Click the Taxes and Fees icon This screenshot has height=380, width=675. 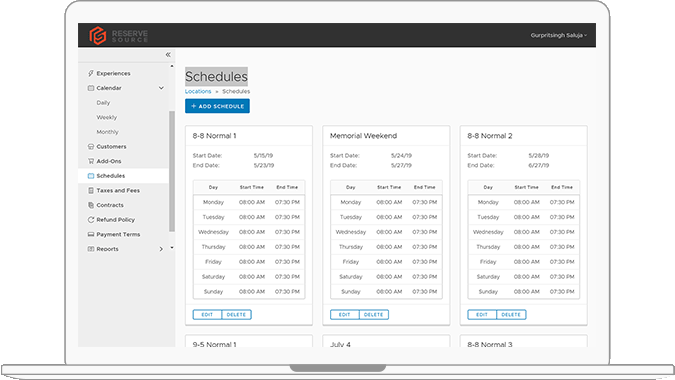[90, 190]
